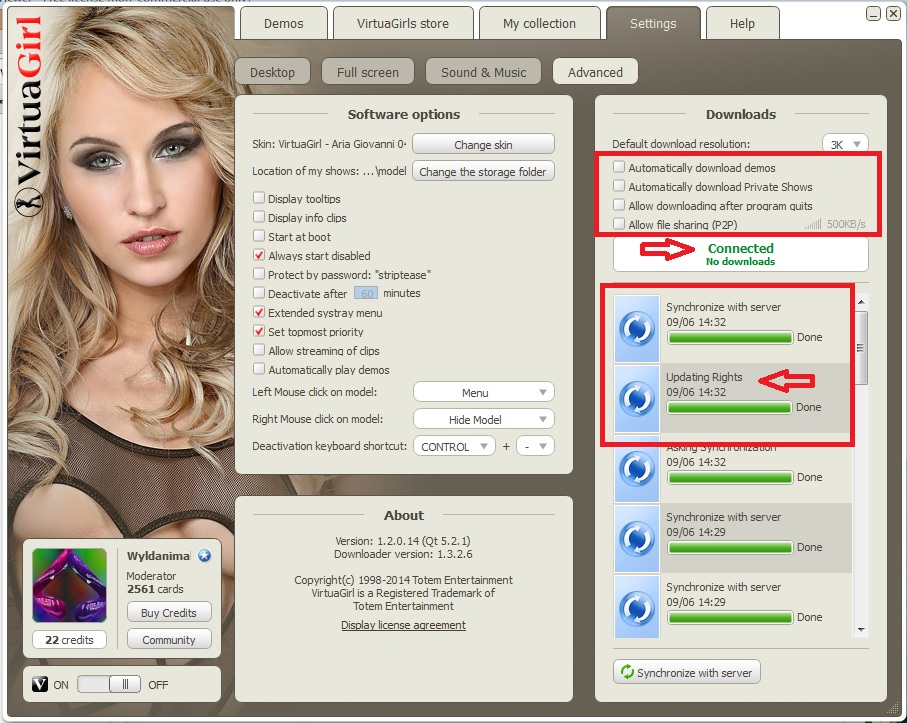Click the V logo icon beside ON
The image size is (907, 723).
tap(39, 684)
